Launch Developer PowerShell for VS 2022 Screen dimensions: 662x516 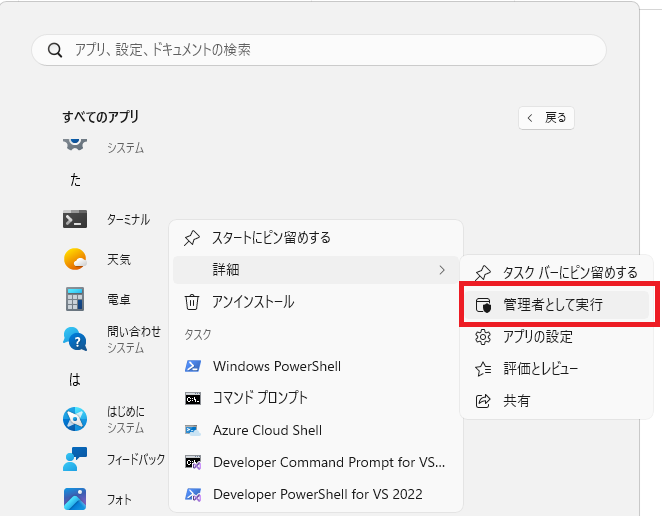[316, 494]
